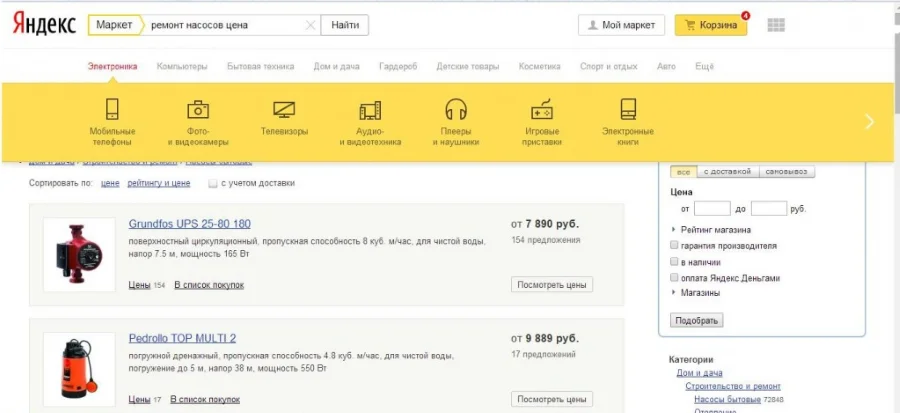Open the Спорт и отдых menu tab

[608, 67]
